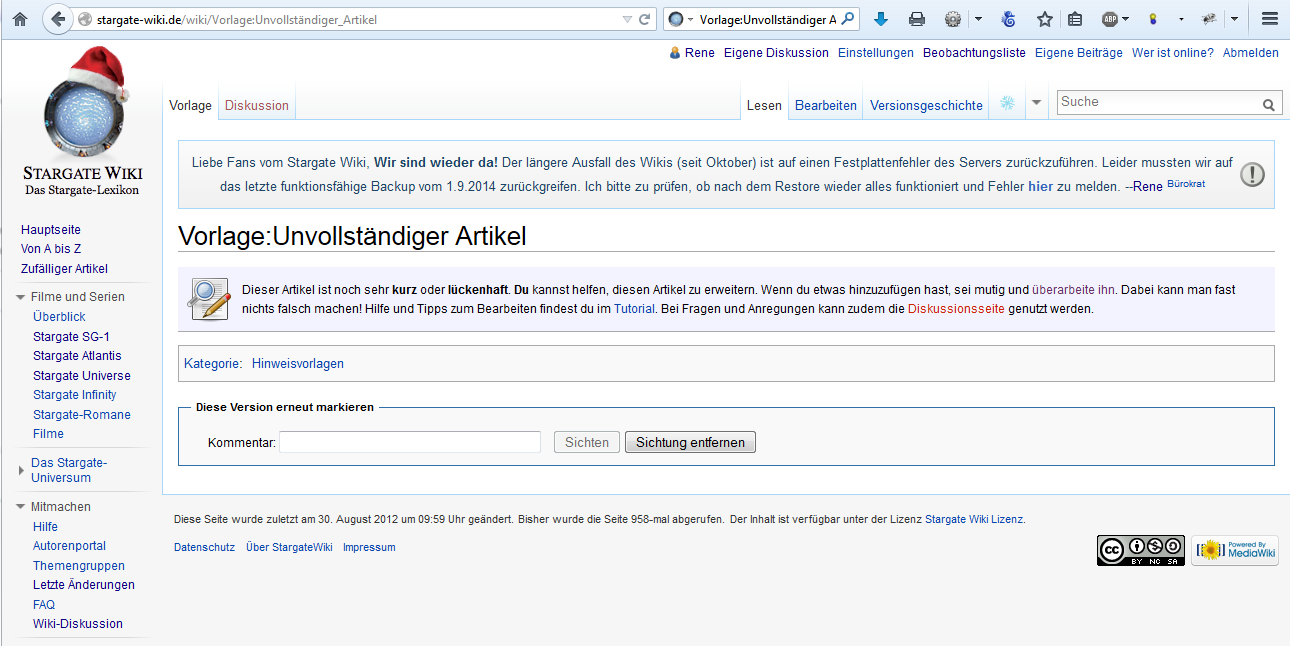Open the downloads arrow icon
This screenshot has height=646, width=1290.
click(x=881, y=19)
